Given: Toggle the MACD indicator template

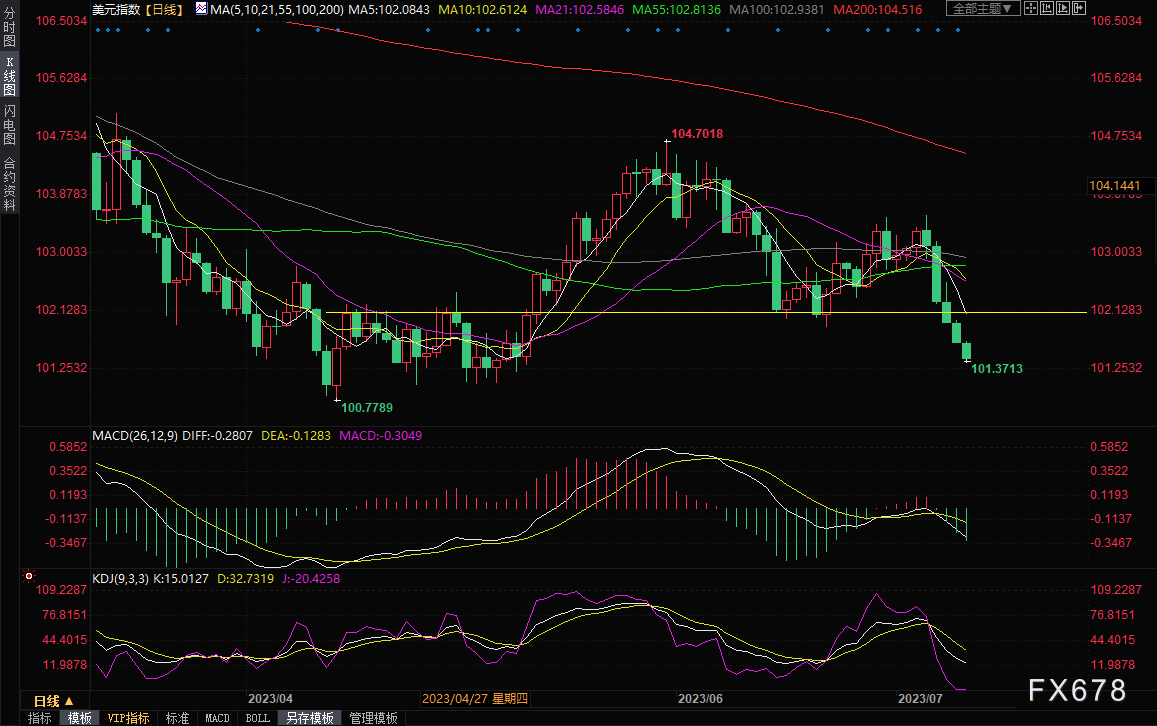Looking at the screenshot, I should tap(217, 718).
